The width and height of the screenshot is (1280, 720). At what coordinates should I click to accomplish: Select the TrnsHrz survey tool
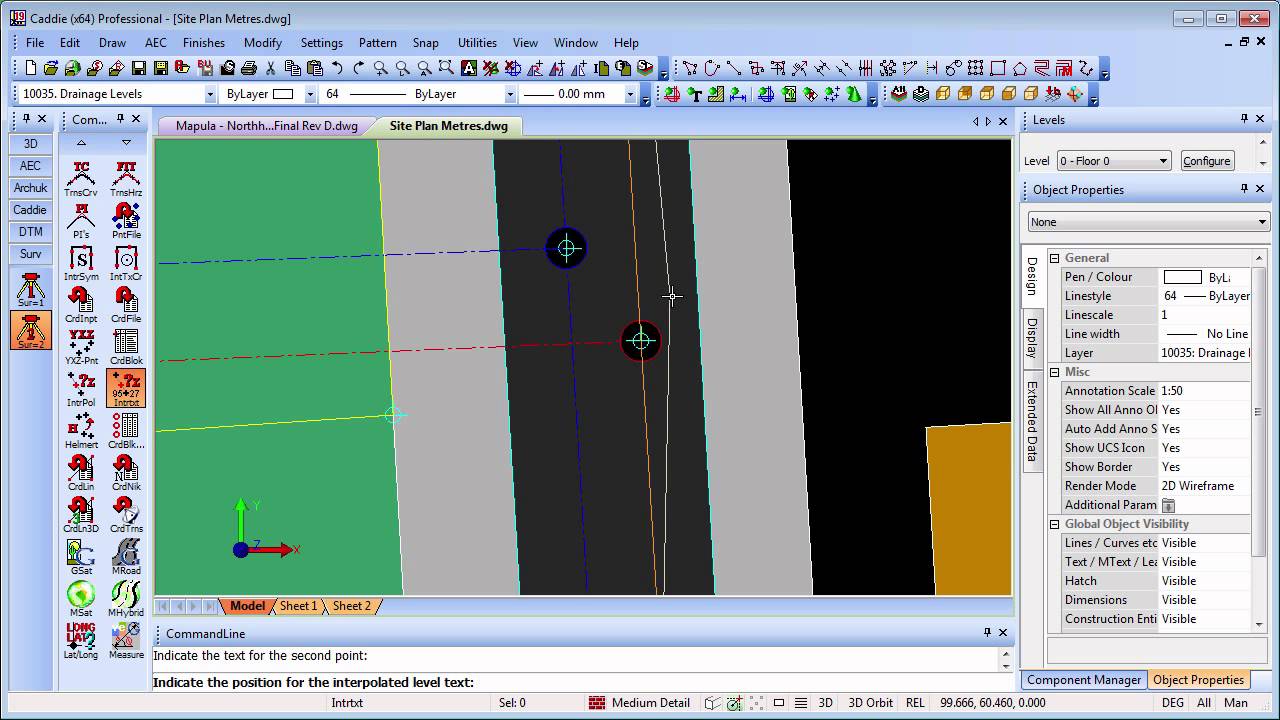pyautogui.click(x=126, y=178)
